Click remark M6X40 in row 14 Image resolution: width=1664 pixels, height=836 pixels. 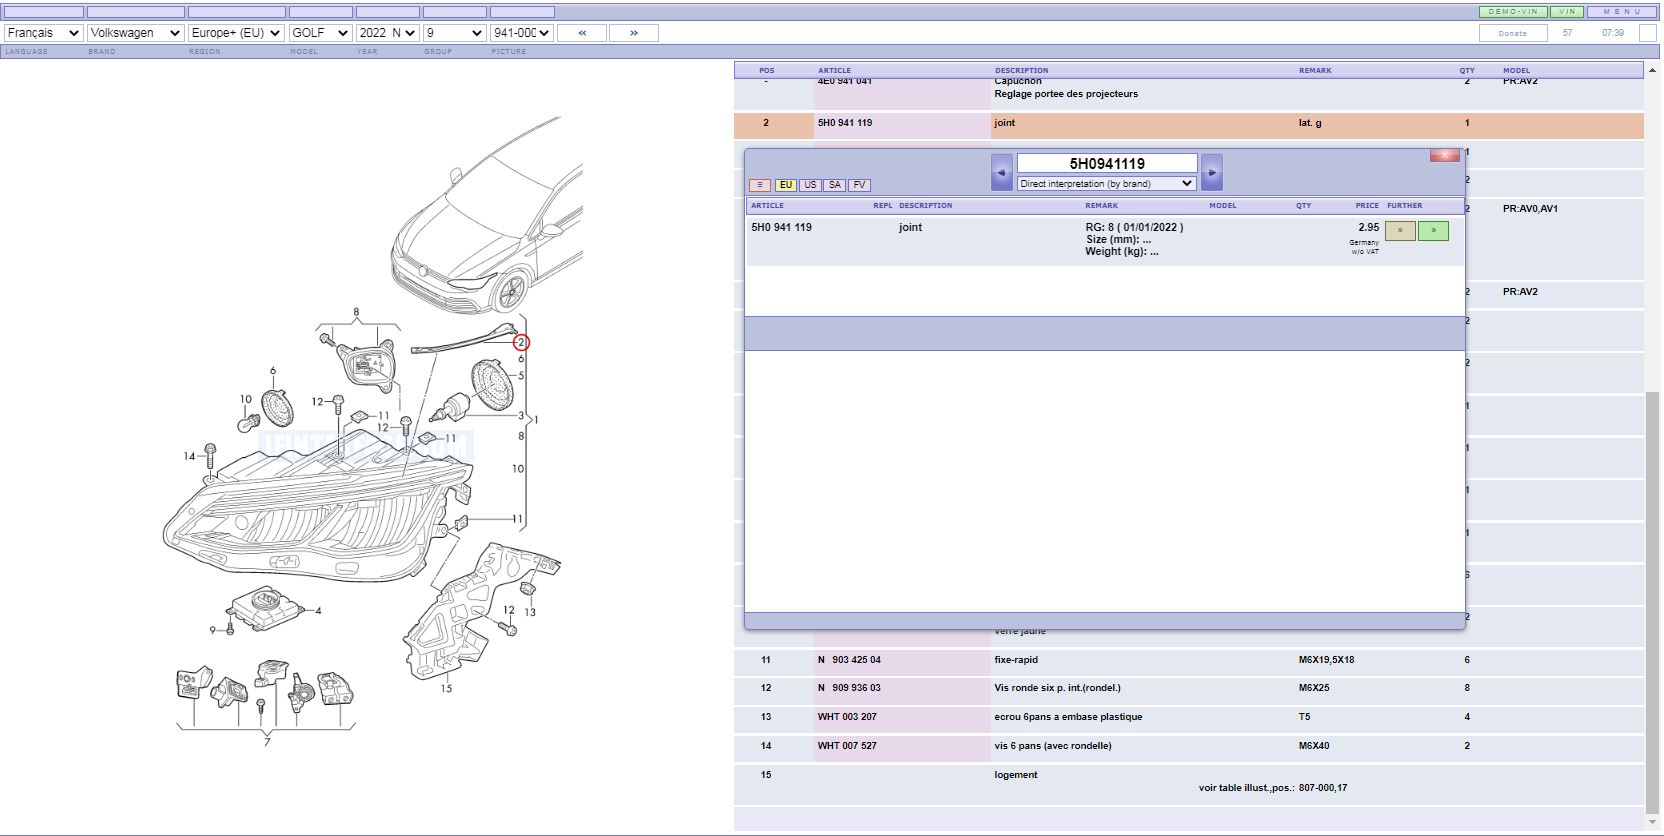[x=1314, y=746]
